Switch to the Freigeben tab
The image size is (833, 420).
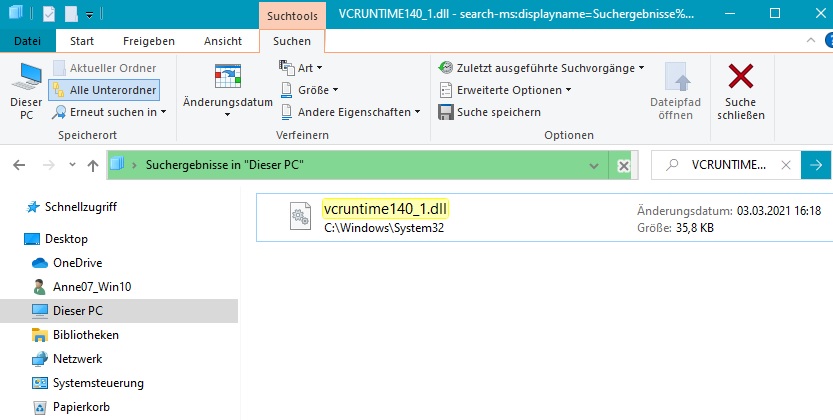click(148, 41)
